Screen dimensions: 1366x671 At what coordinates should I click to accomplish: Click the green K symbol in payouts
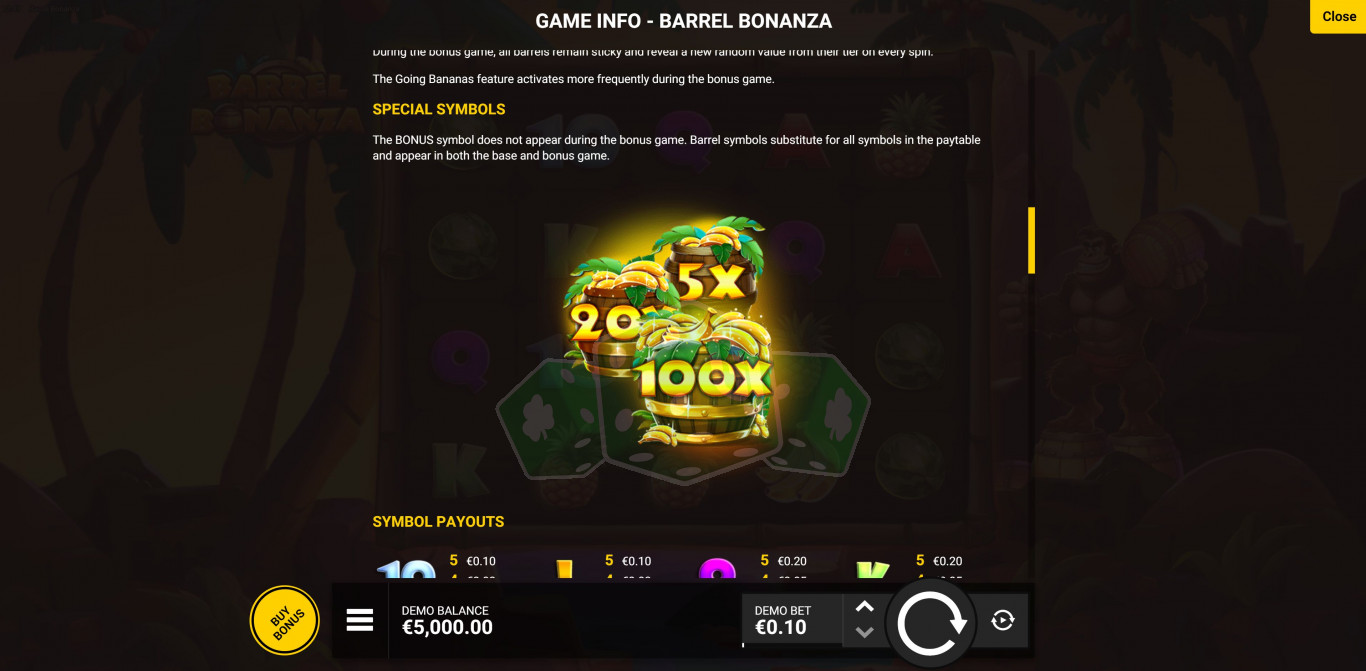pyautogui.click(x=872, y=572)
